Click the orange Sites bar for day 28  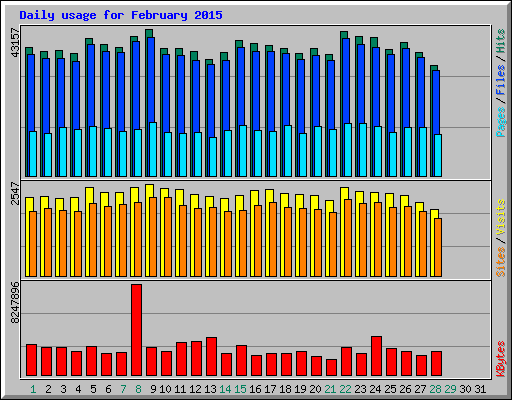point(438,247)
